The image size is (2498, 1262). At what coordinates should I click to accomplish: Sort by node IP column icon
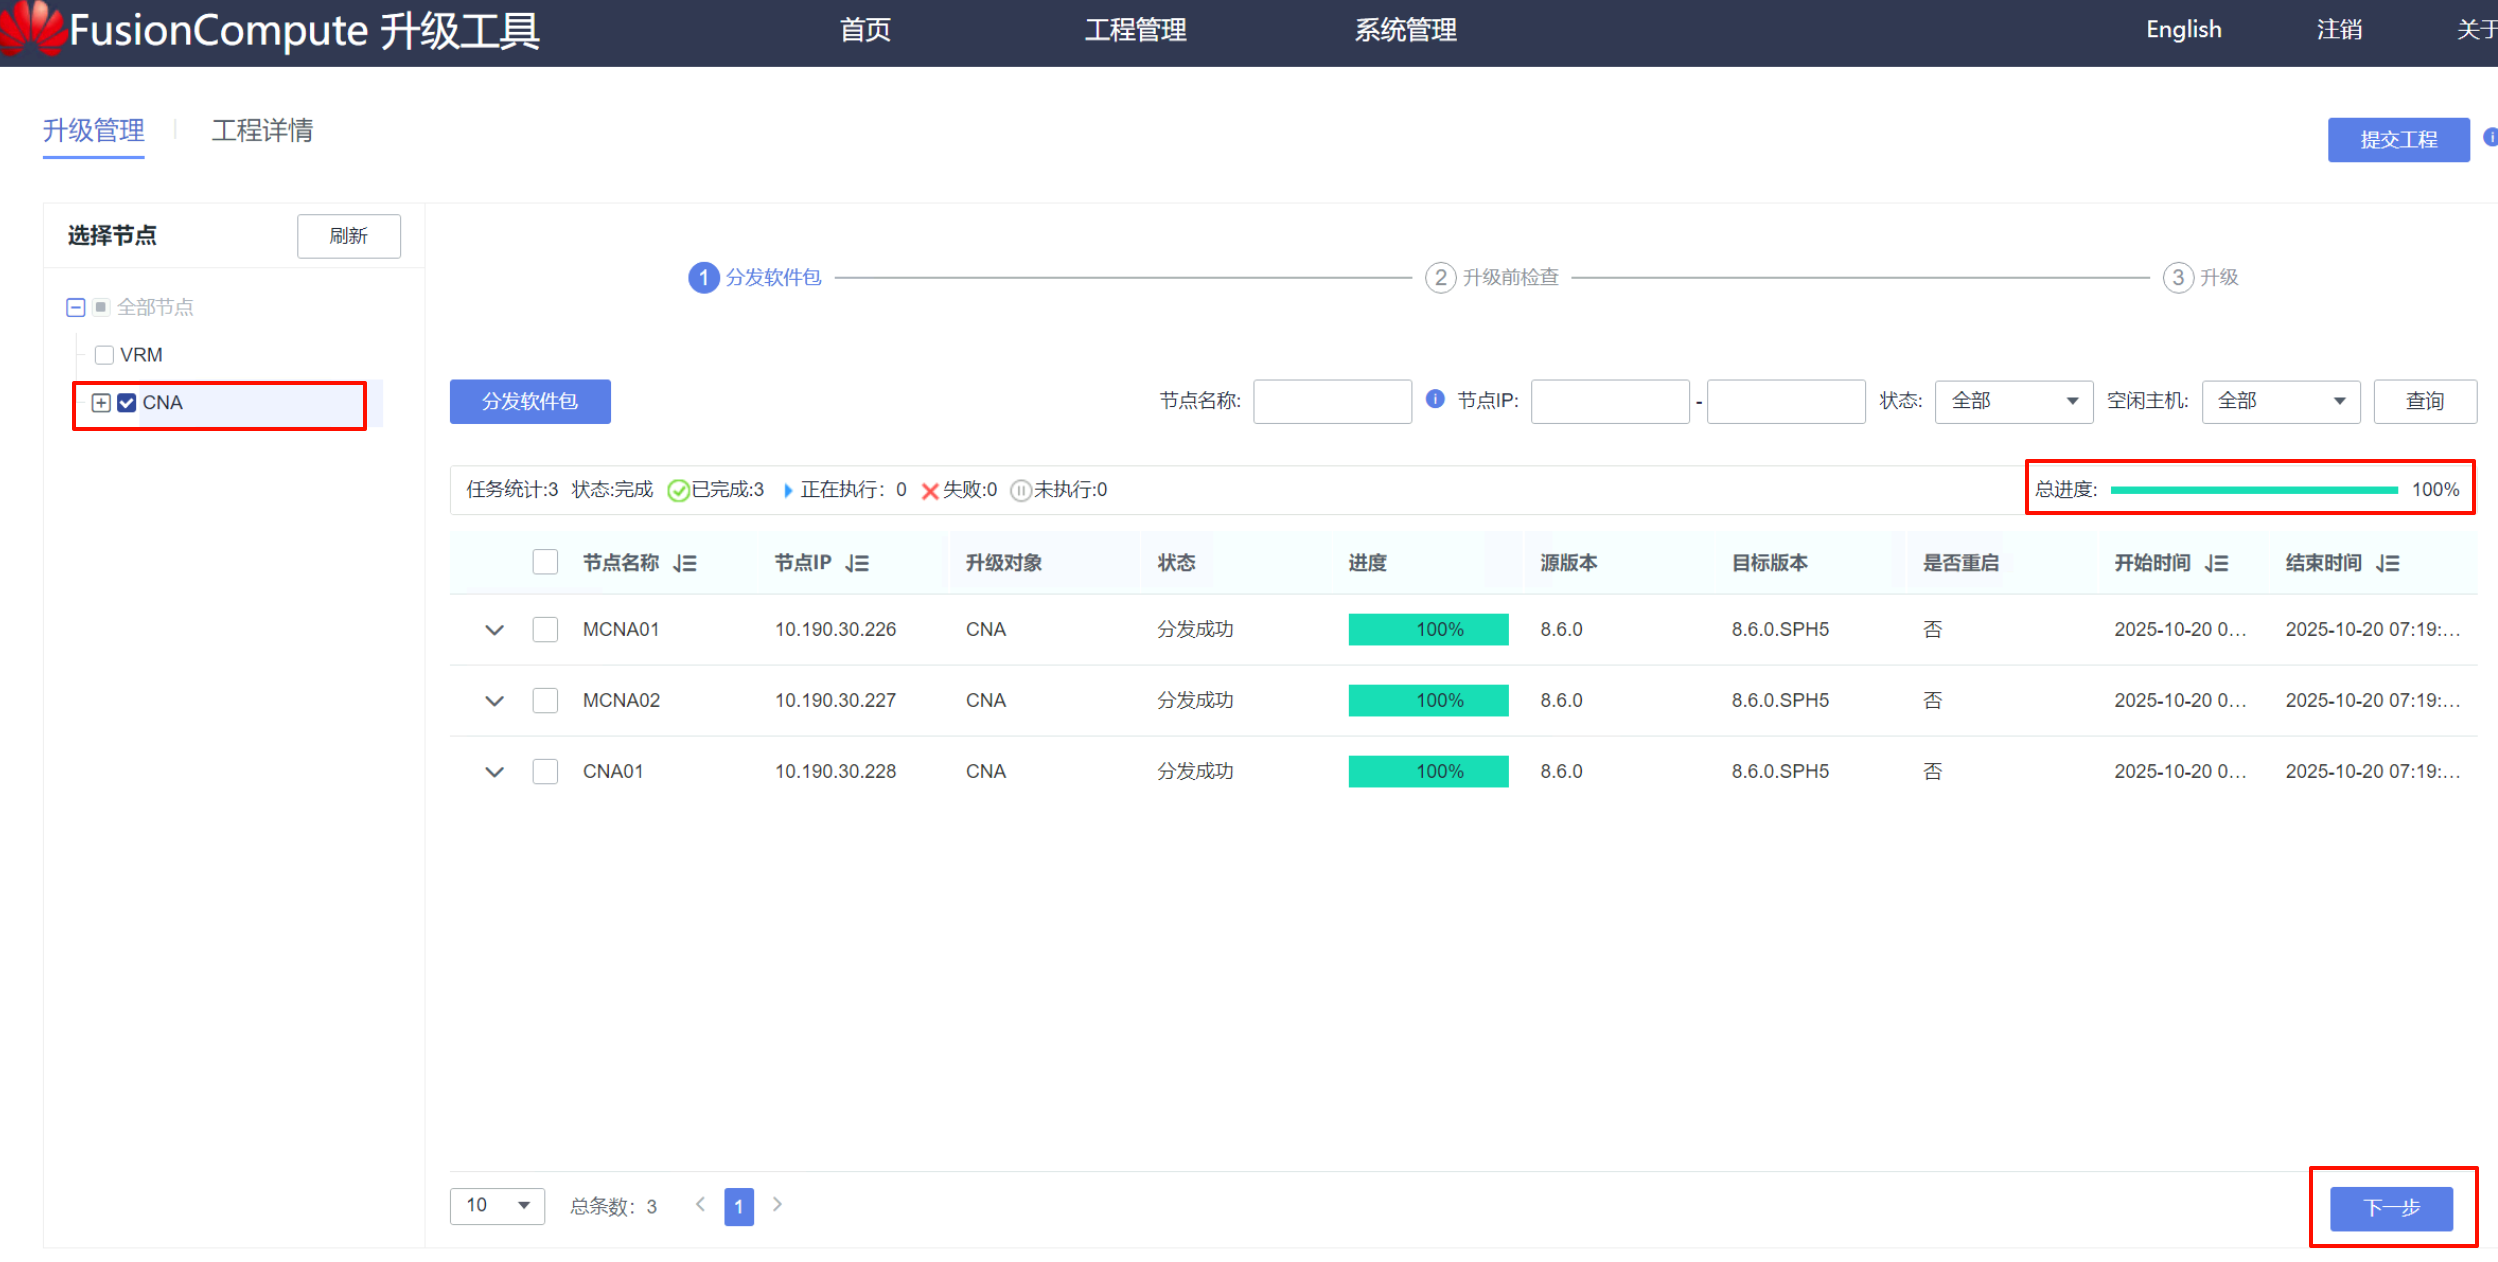click(857, 564)
